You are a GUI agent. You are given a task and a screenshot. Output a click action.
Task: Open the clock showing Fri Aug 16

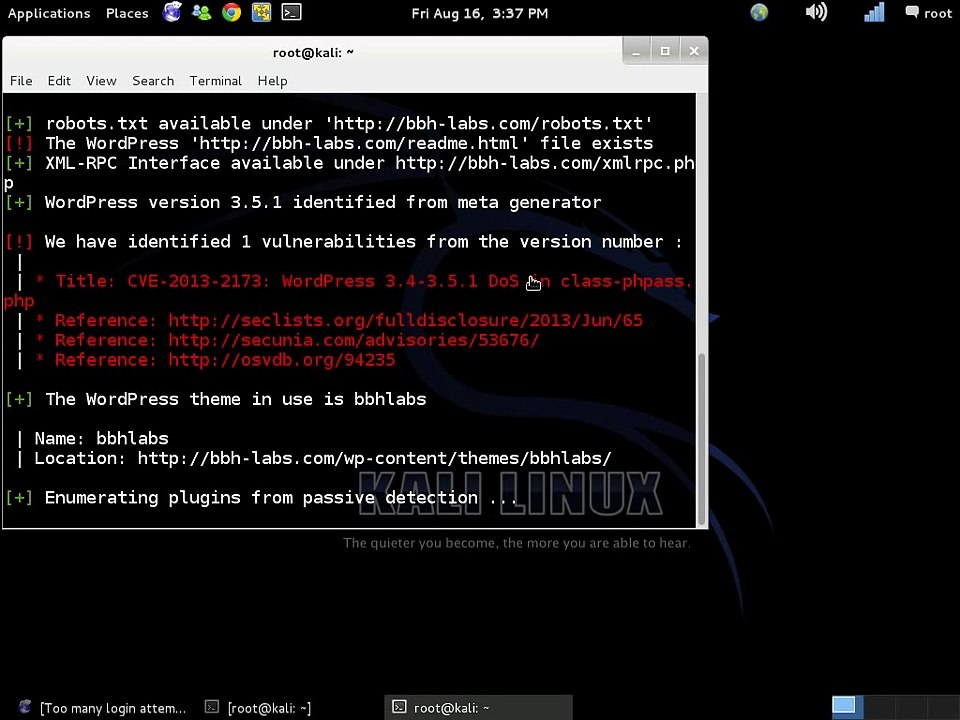tap(479, 13)
